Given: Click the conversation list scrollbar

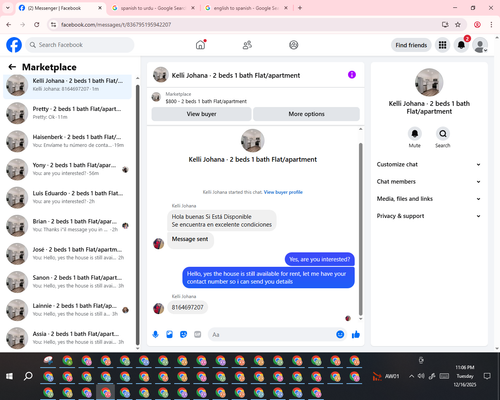Looking at the screenshot, I should point(138,215).
